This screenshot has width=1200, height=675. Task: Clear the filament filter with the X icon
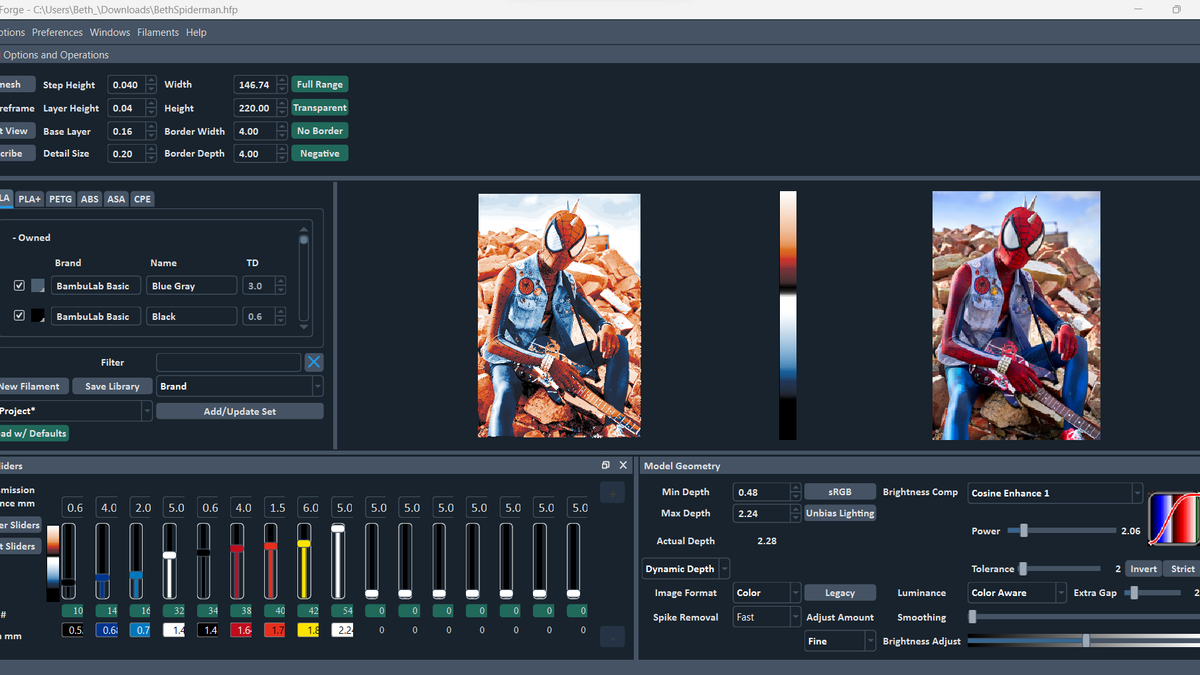pos(314,363)
